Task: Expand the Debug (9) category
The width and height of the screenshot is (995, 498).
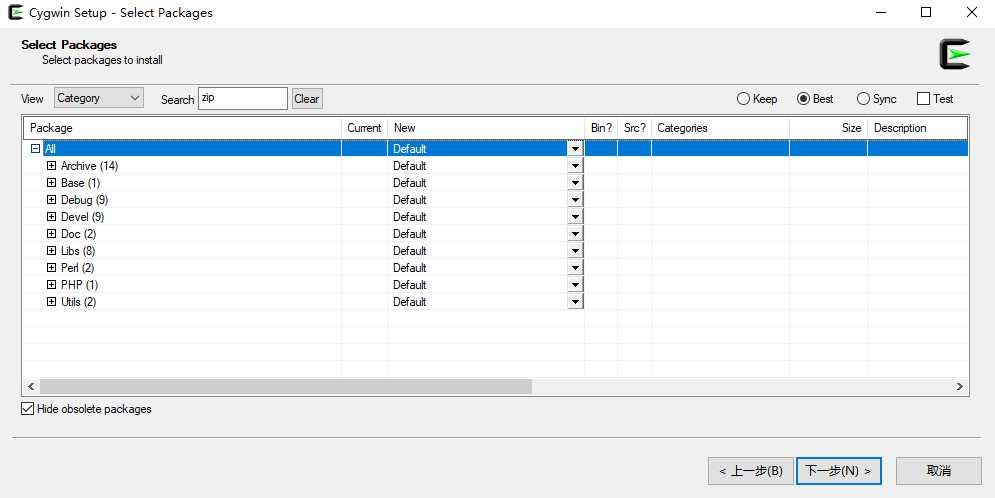Action: click(x=51, y=200)
